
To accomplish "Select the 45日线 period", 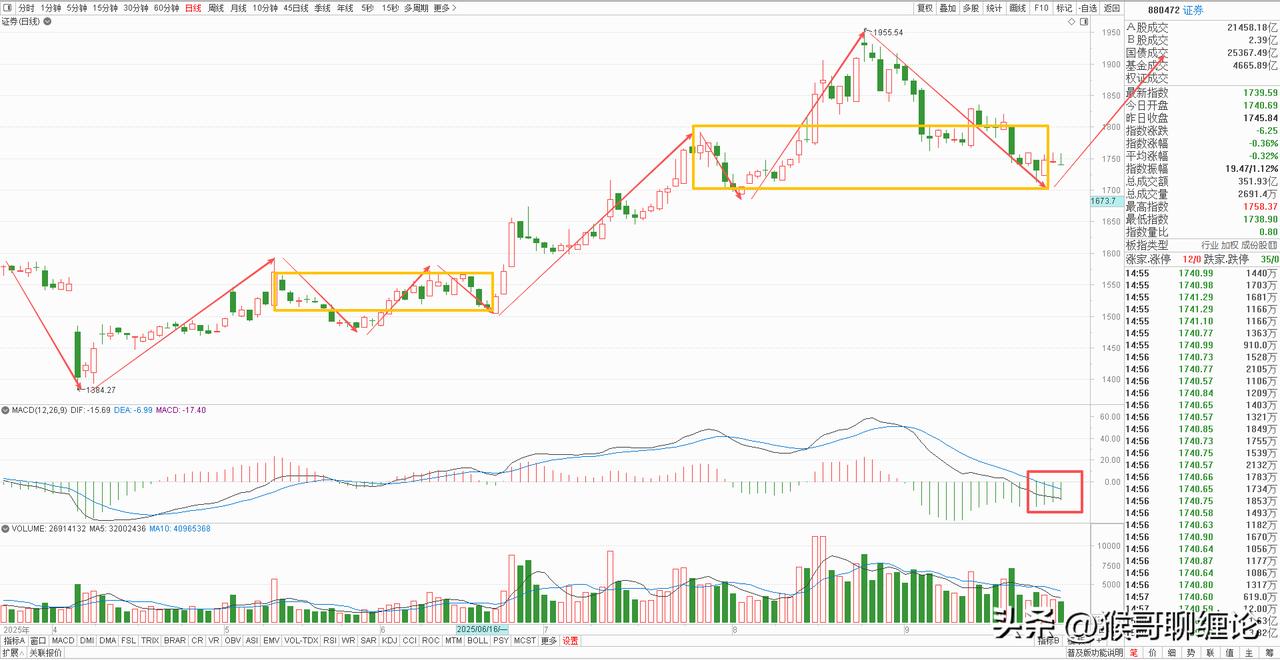I will 296,8.
